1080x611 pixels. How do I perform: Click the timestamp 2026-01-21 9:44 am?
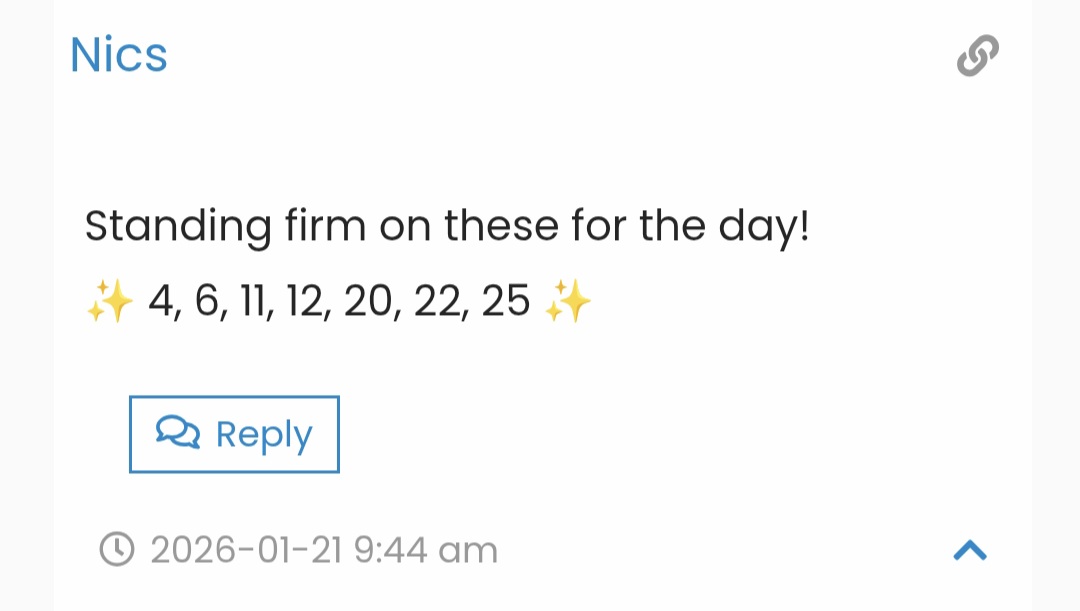click(x=322, y=549)
